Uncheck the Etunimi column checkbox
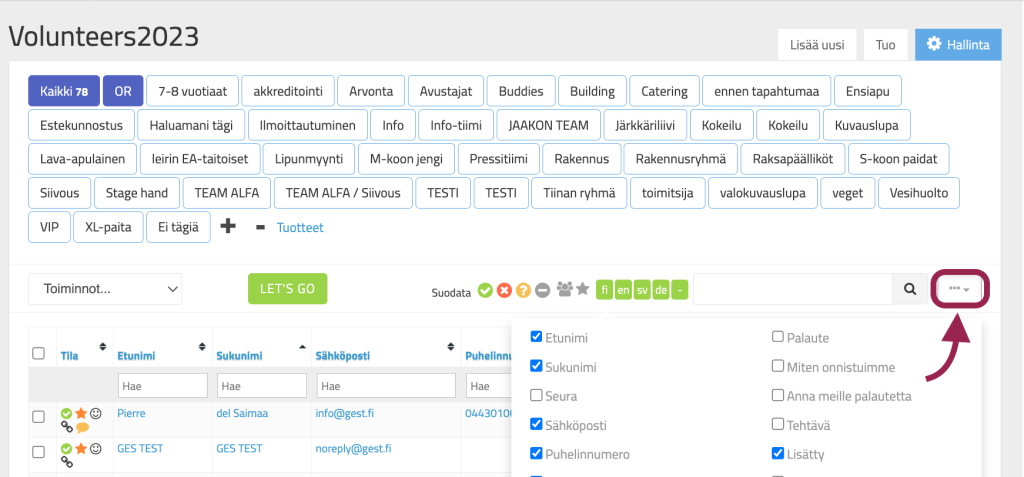 click(537, 338)
